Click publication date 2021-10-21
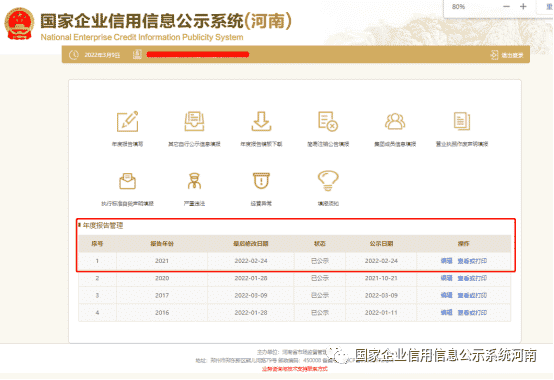 [381, 278]
